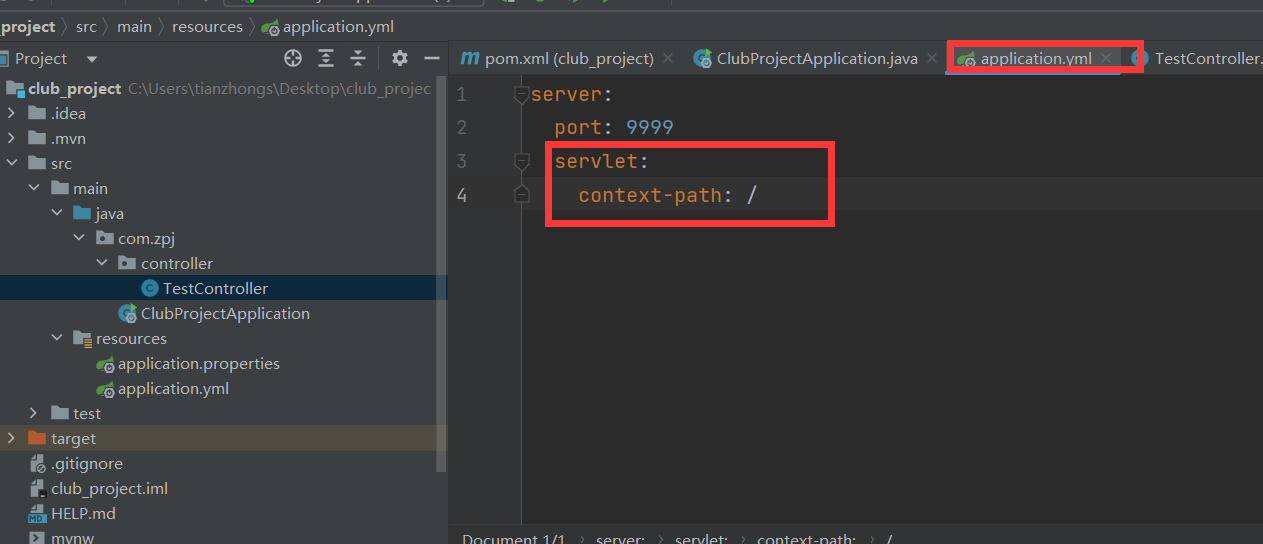1263x544 pixels.
Task: Expand the .idea folder arrow
Action: (12, 113)
